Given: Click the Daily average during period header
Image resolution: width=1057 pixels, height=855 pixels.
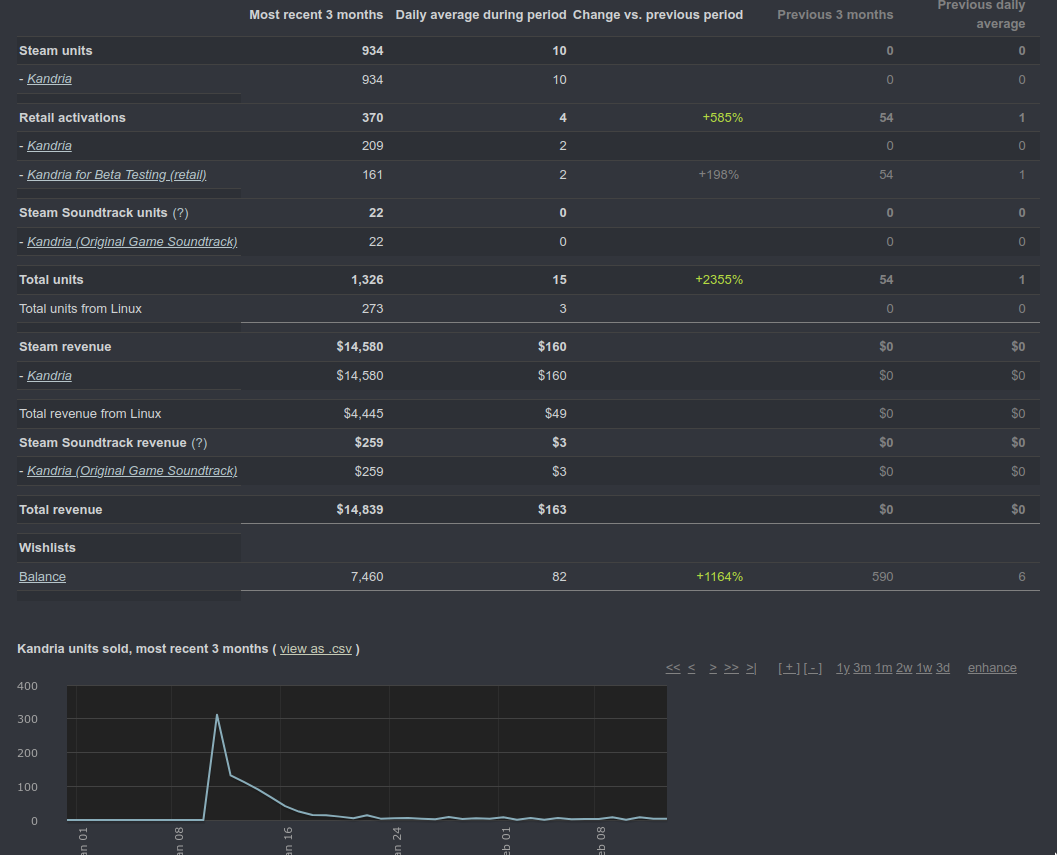Looking at the screenshot, I should tap(481, 15).
